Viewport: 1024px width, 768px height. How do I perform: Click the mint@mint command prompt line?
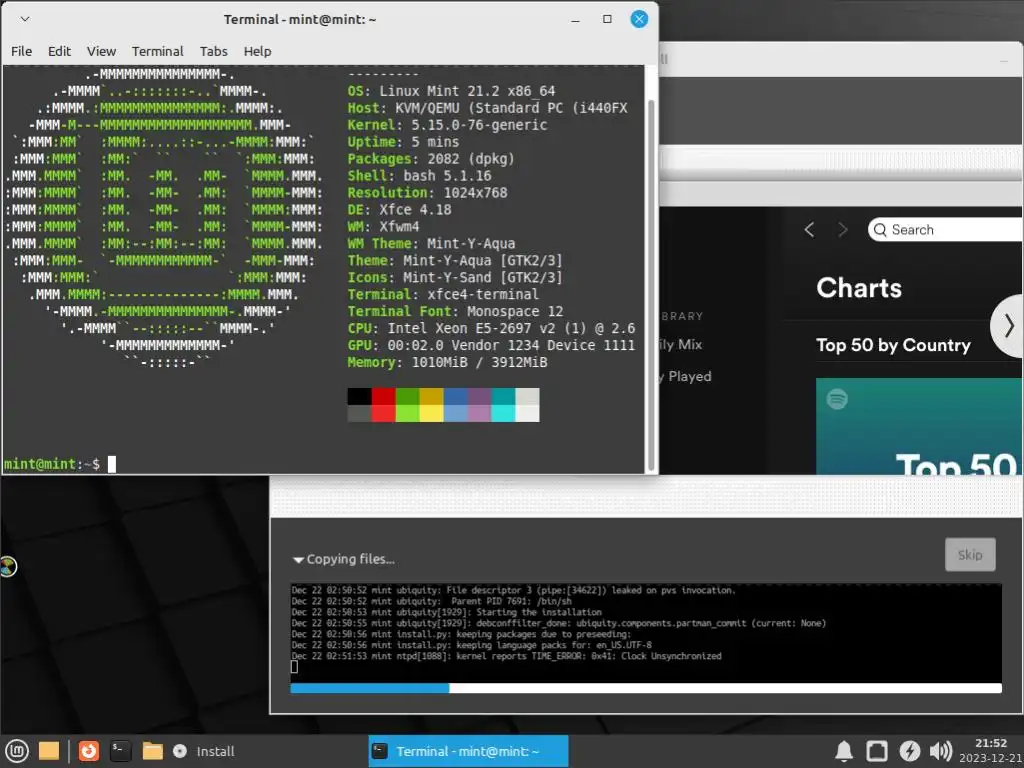pos(60,464)
